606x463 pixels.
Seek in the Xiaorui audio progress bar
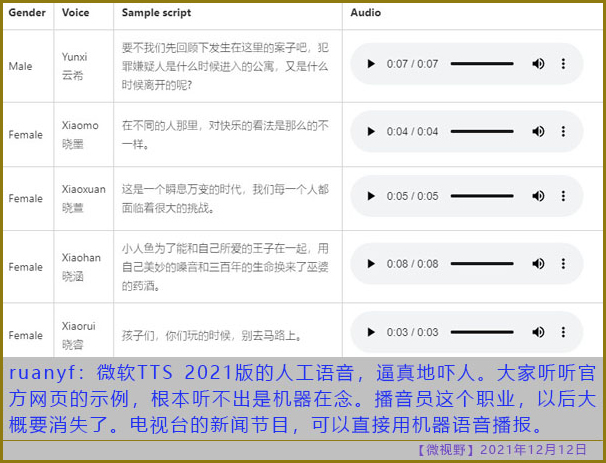[482, 332]
